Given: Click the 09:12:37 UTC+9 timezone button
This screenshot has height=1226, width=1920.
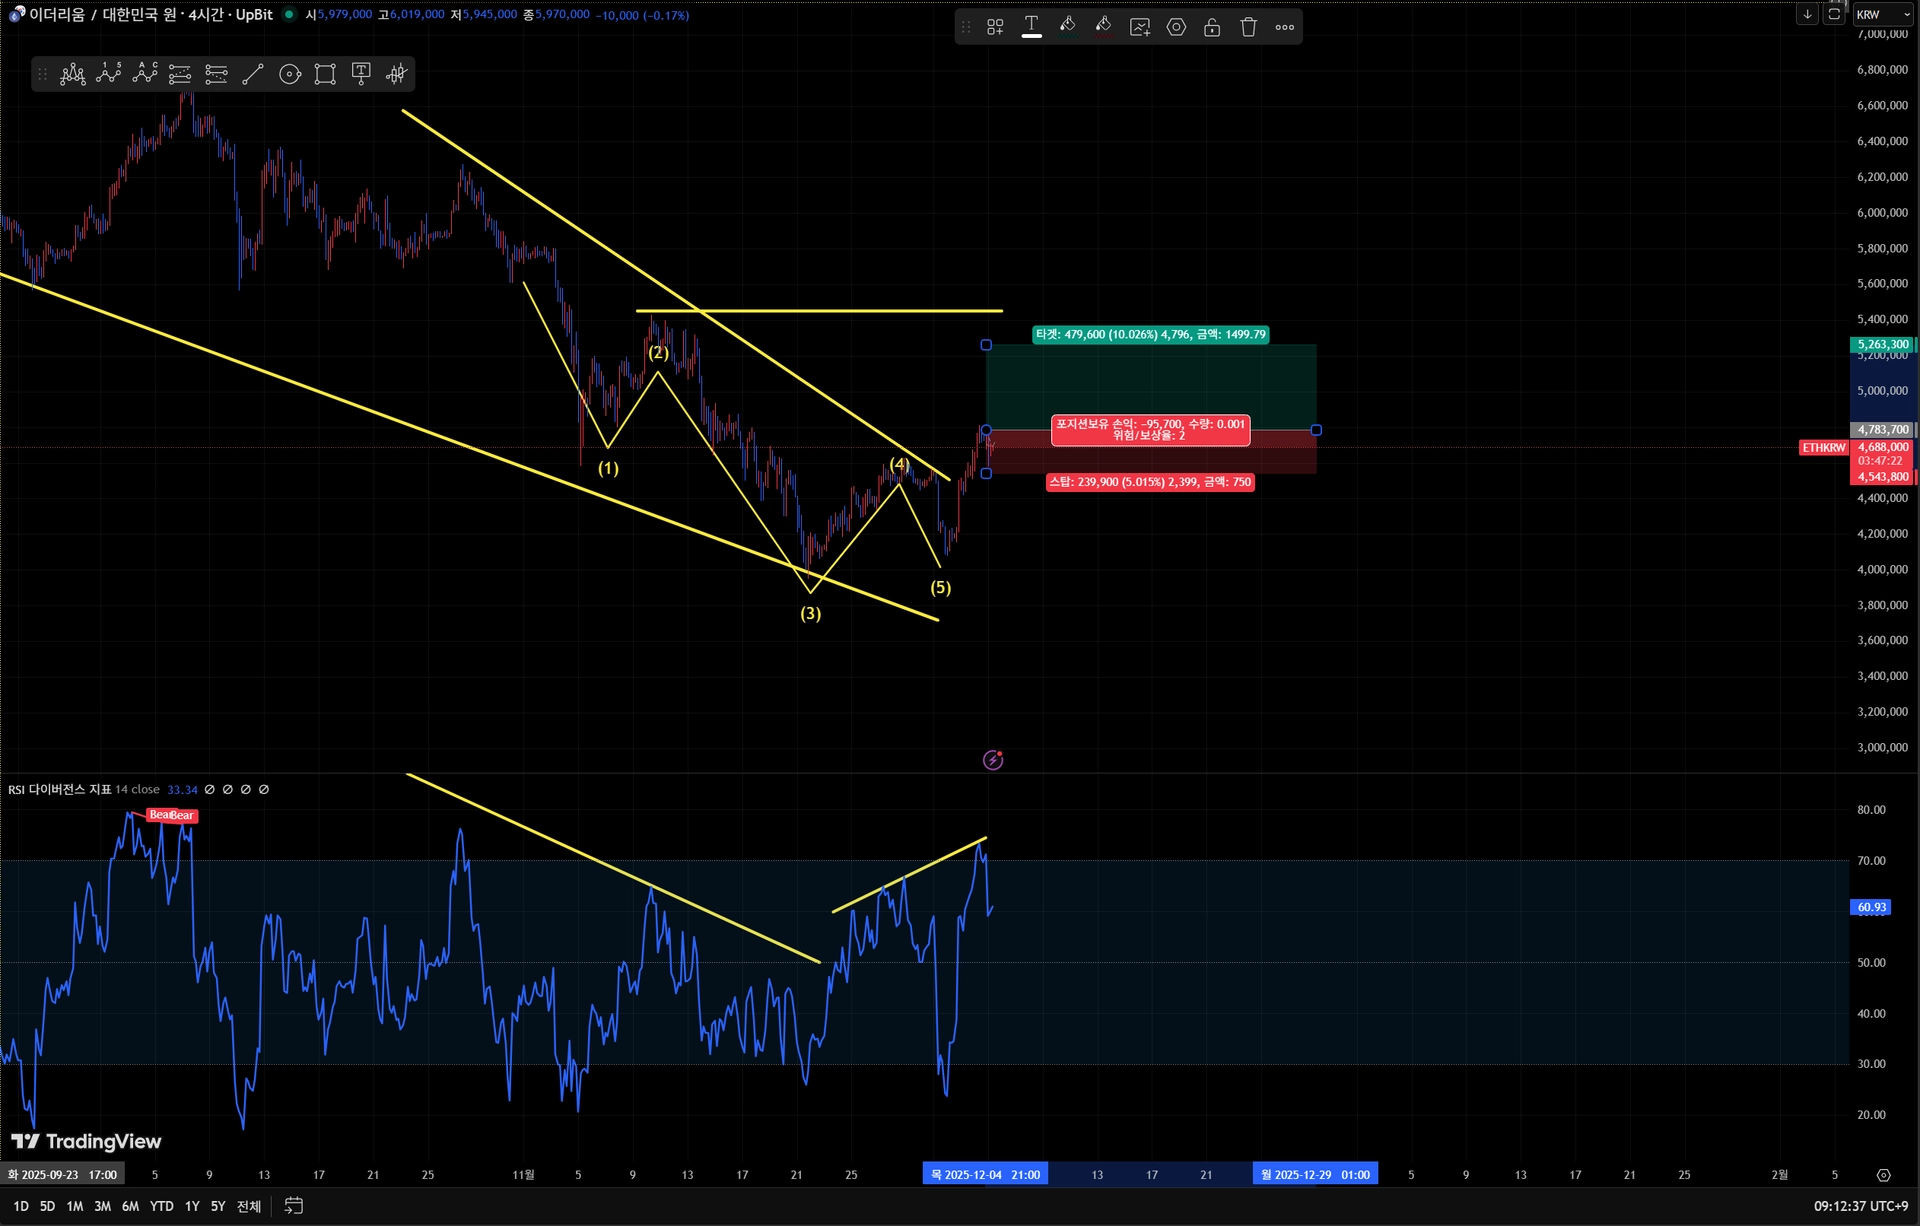Looking at the screenshot, I should tap(1860, 1206).
